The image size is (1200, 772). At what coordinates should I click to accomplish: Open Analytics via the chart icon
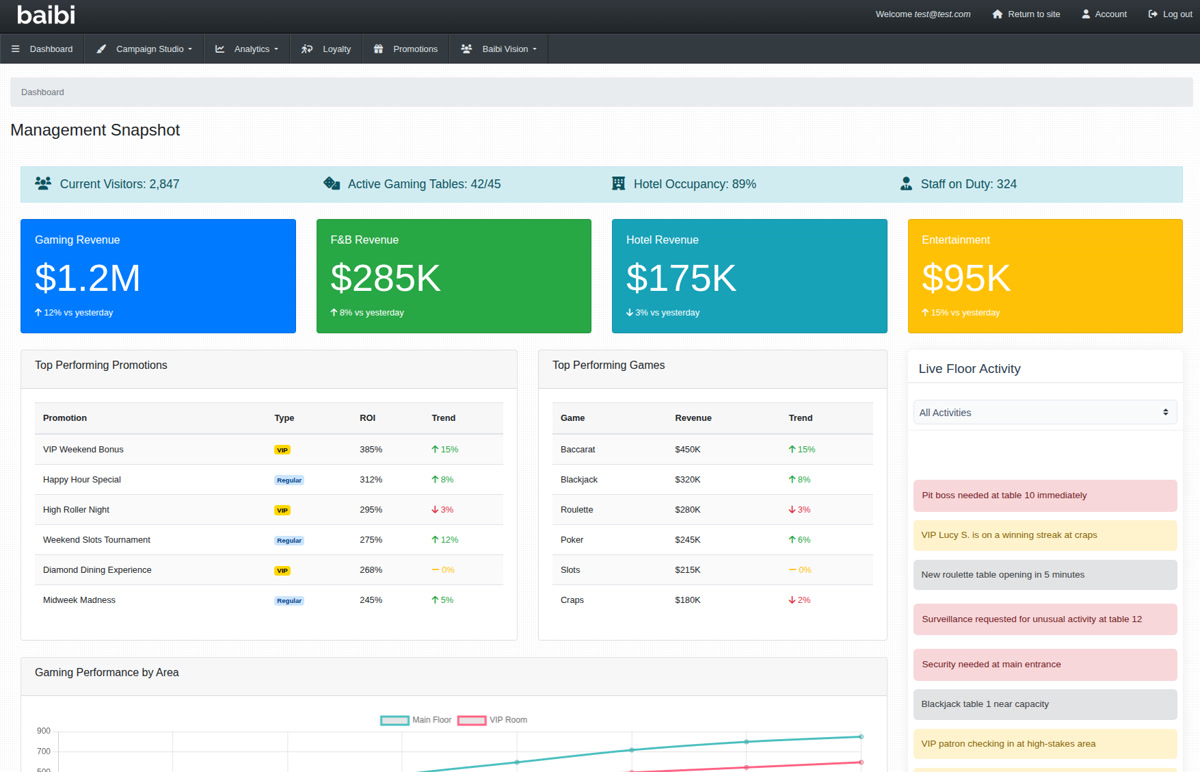(x=220, y=48)
